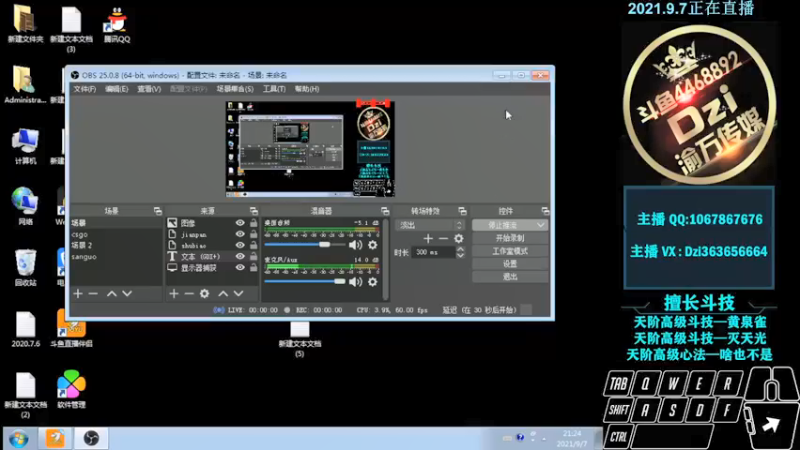The image size is (800, 450).
Task: Move scene down in scenes list
Action: coord(127,293)
